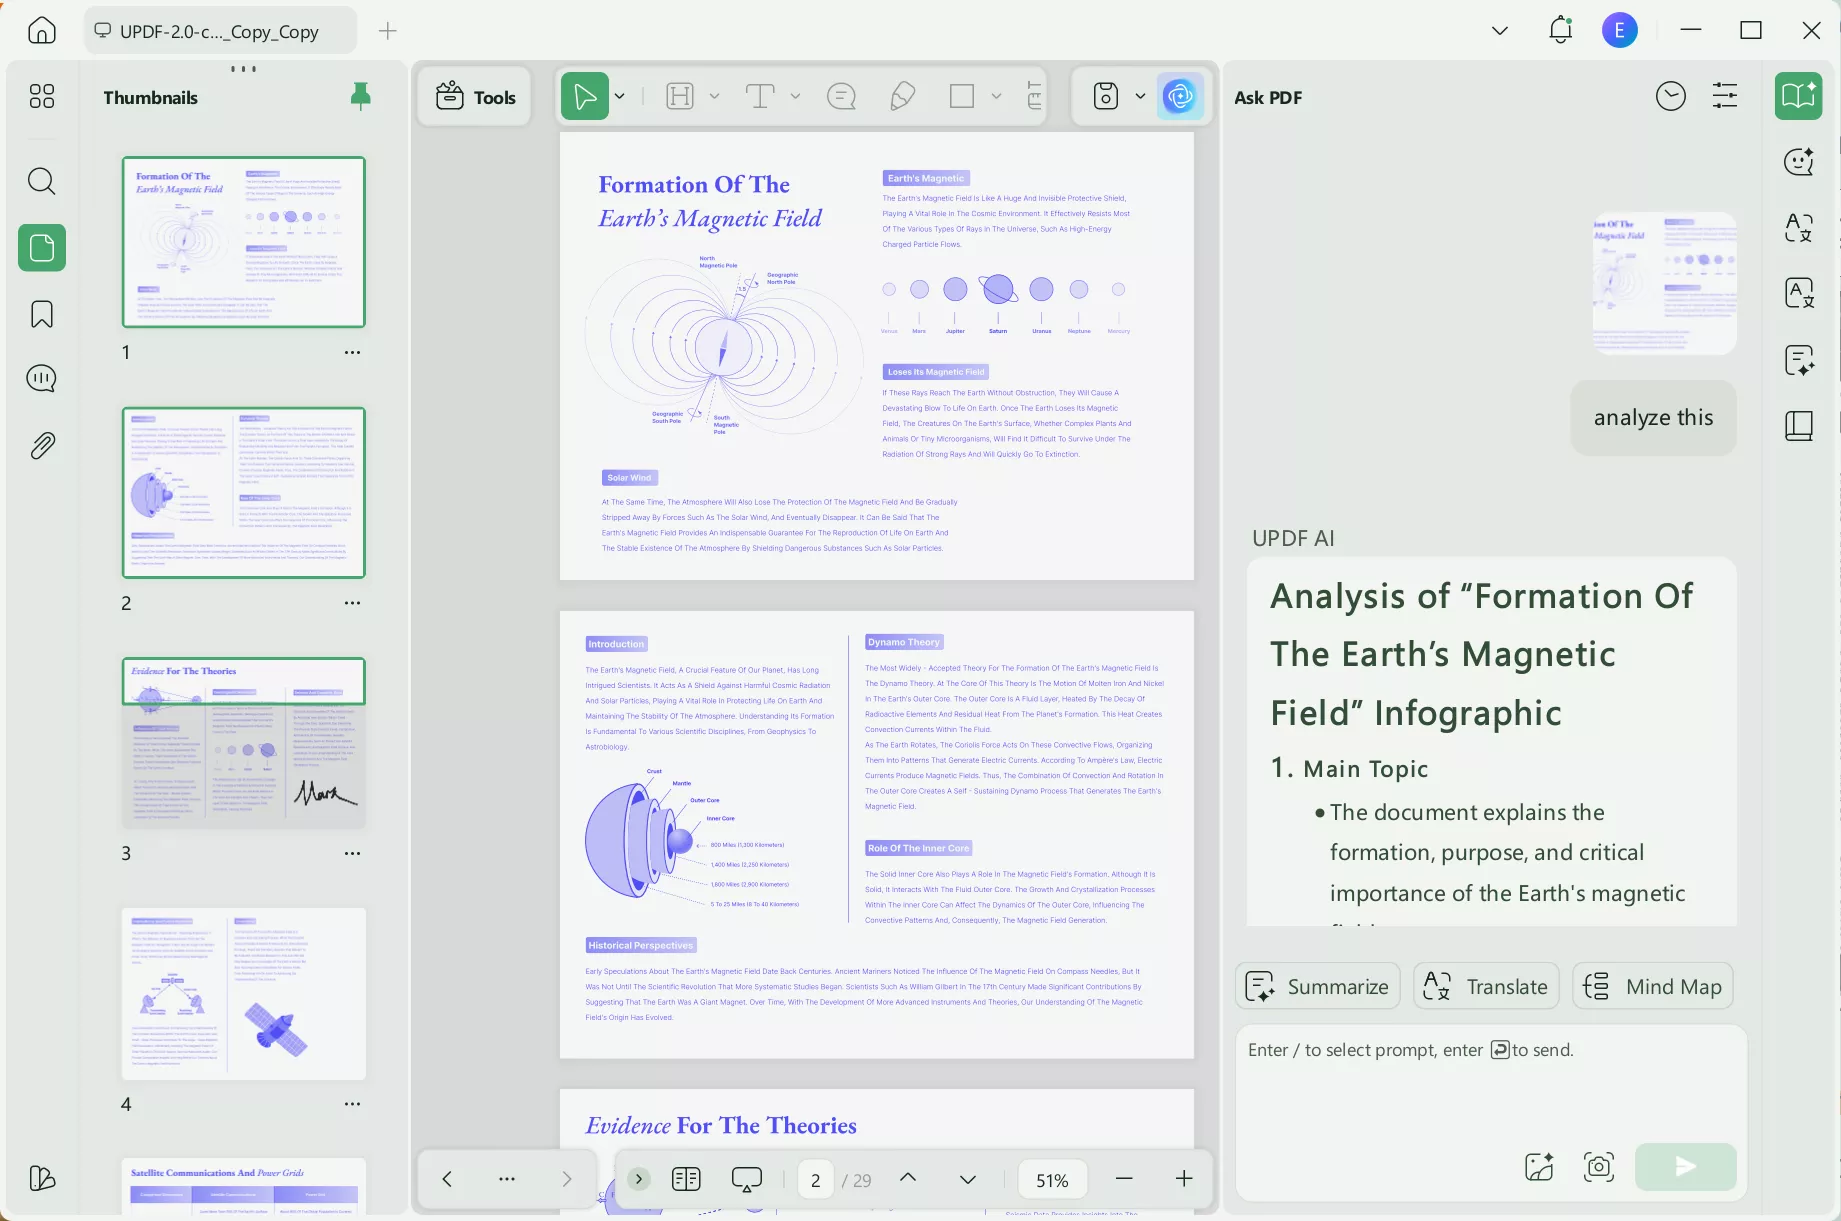The height and width of the screenshot is (1221, 1841).
Task: Expand the highlight tool dropdown arrow
Action: [x=714, y=97]
